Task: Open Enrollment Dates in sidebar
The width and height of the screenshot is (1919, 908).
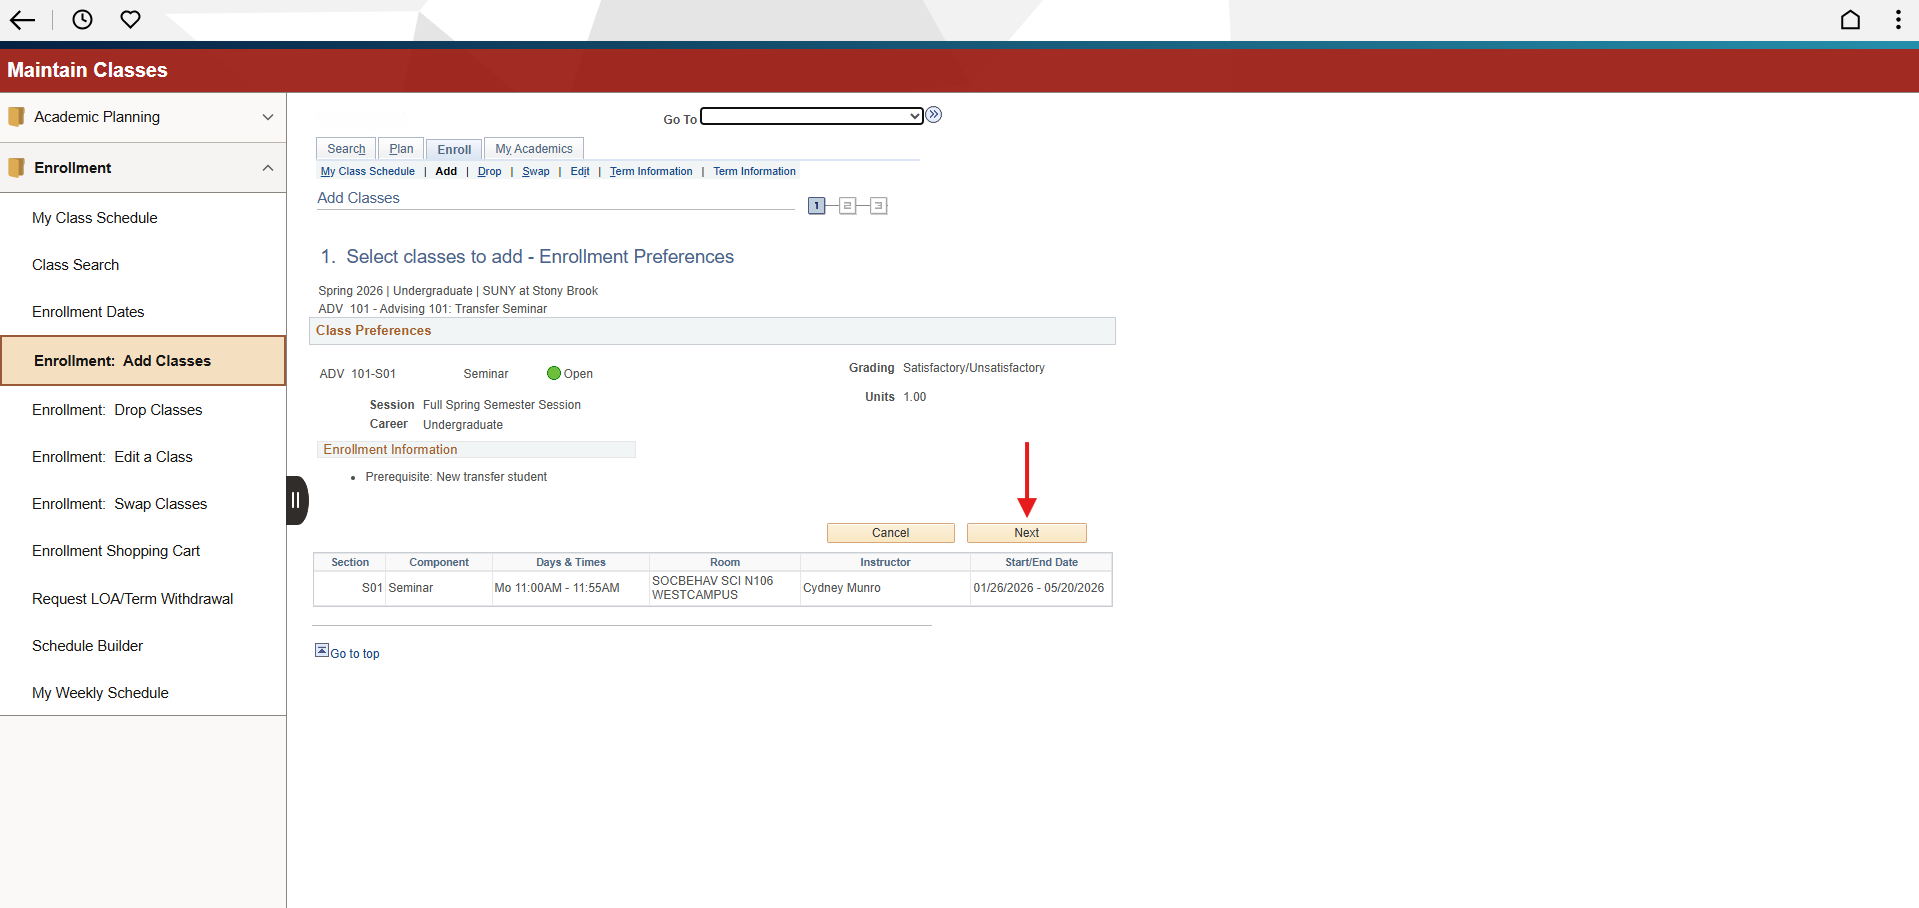Action: coord(143,312)
